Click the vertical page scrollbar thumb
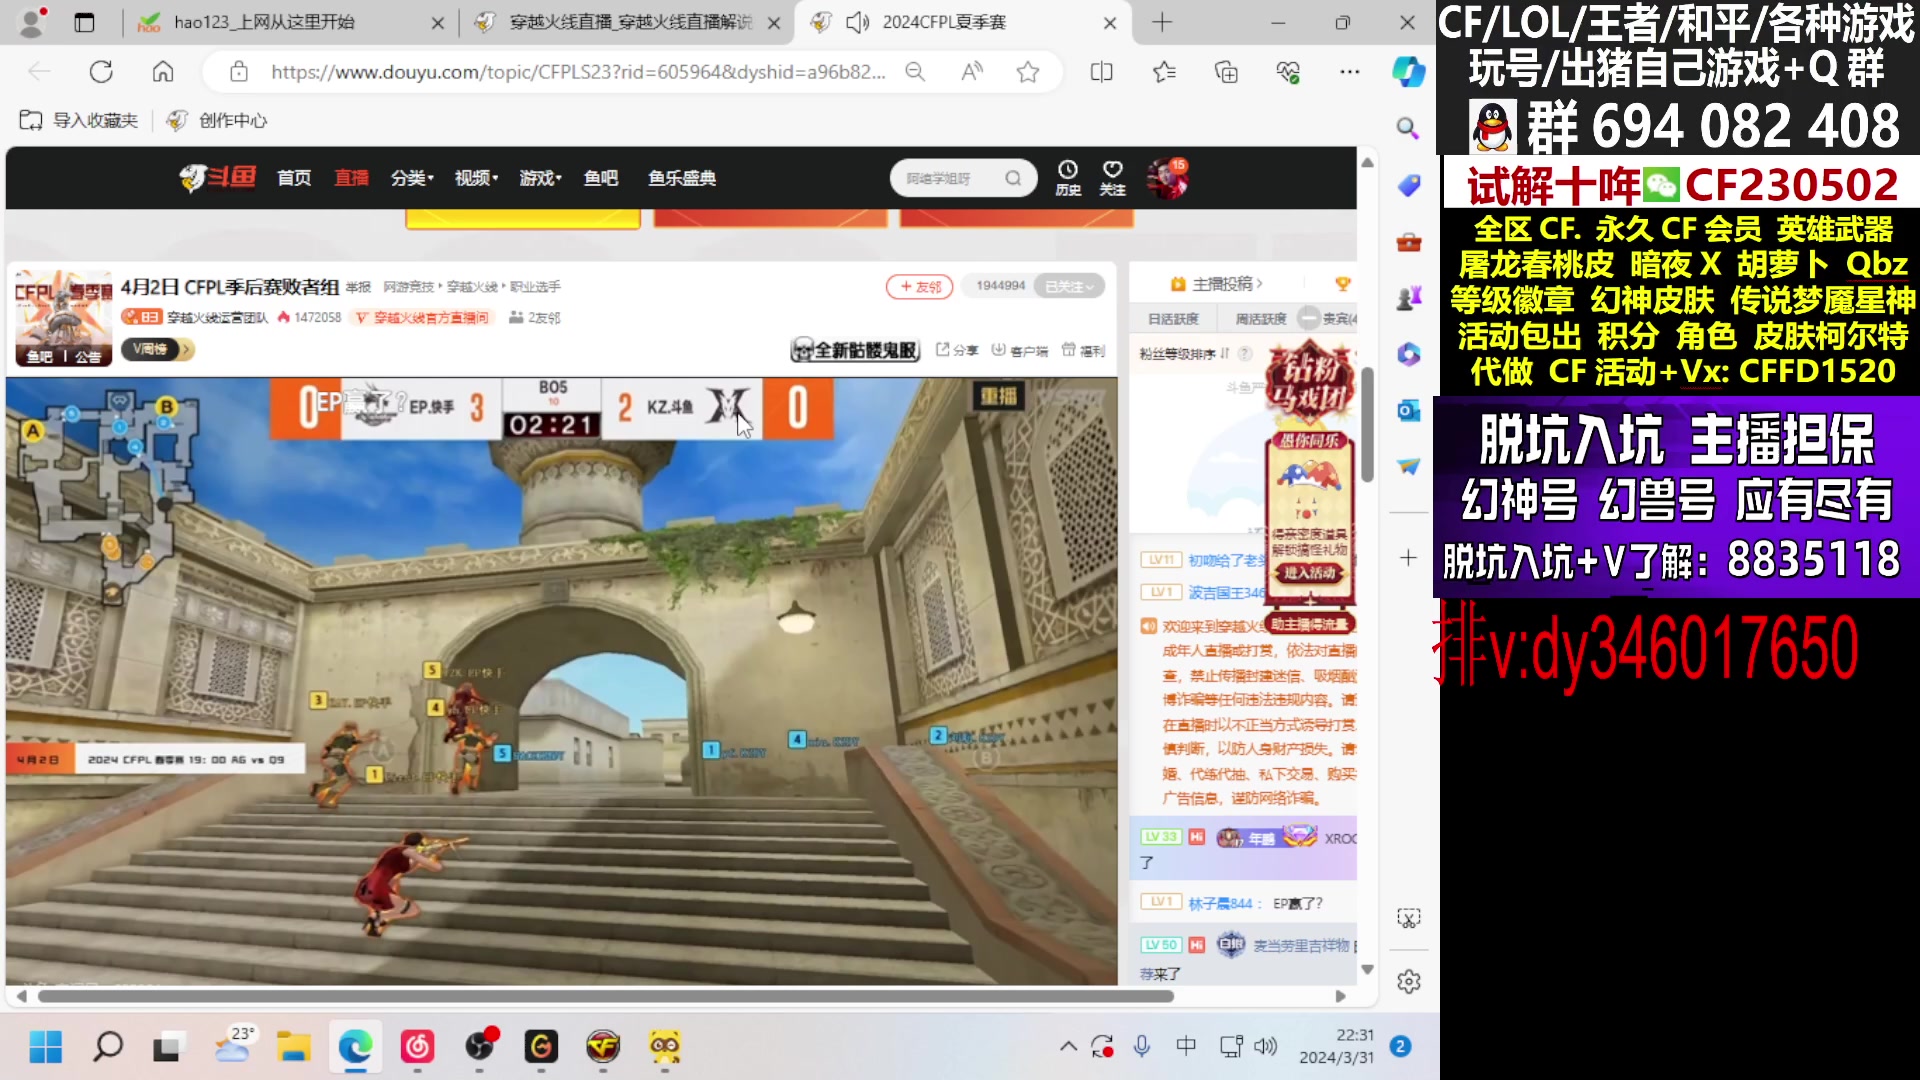The width and height of the screenshot is (1920, 1080). pos(1367,425)
